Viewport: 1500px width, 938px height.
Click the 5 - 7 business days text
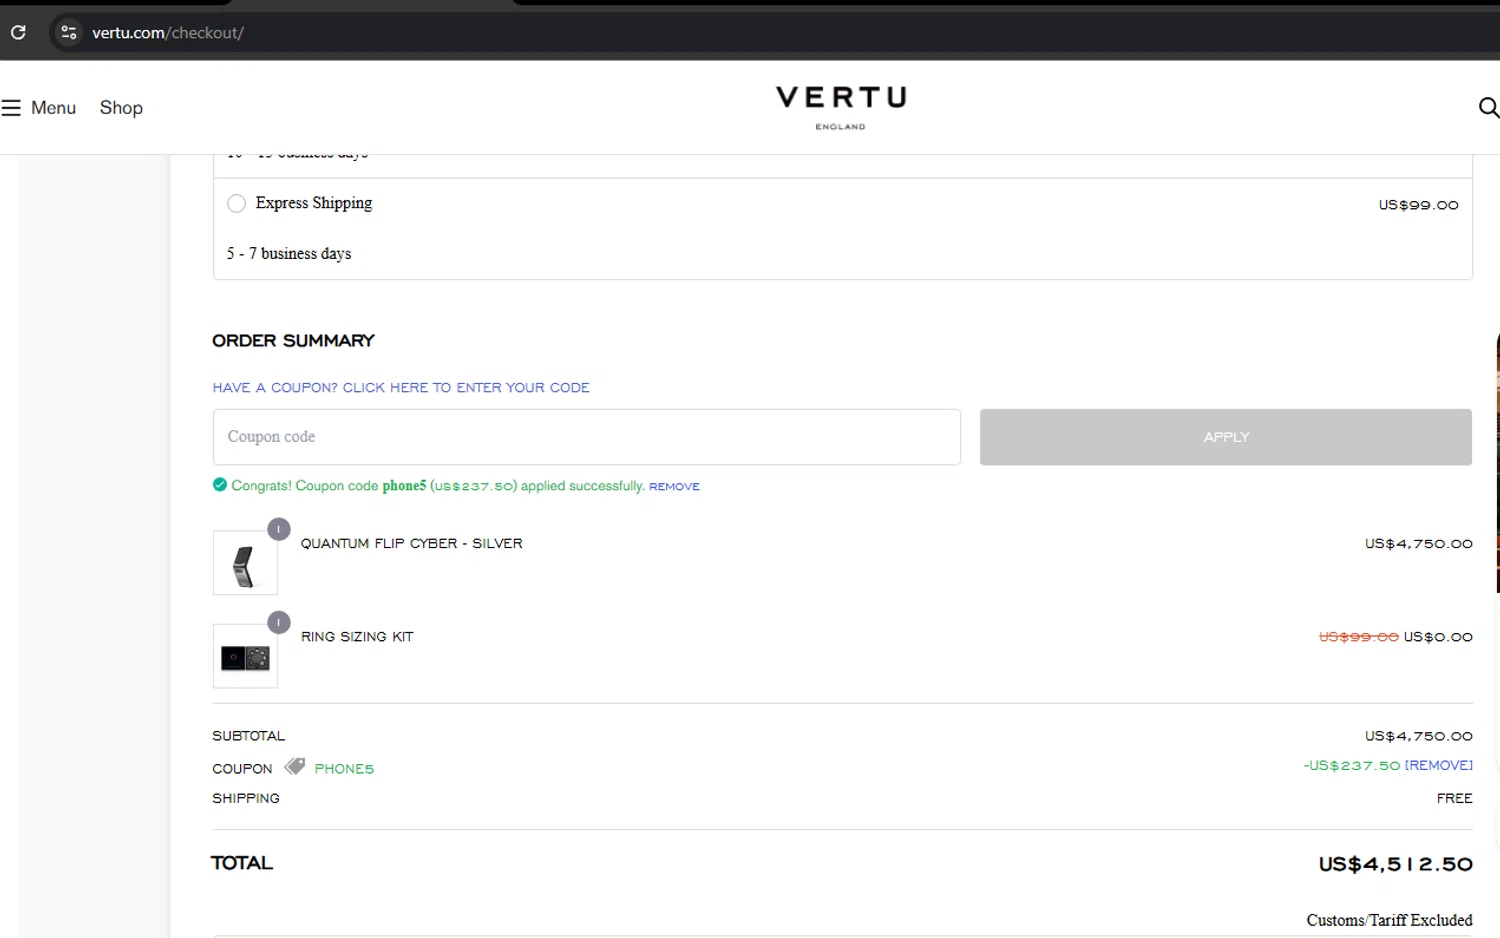click(x=289, y=254)
